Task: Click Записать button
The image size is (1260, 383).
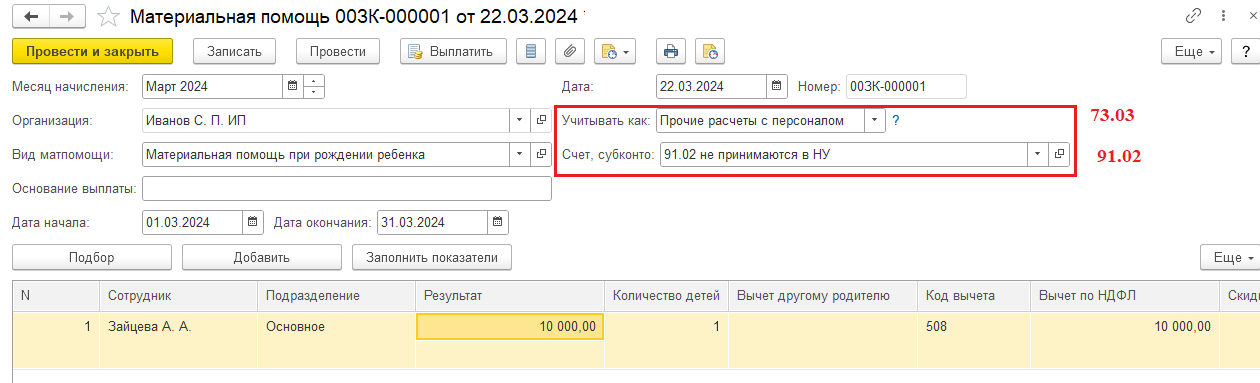Action: 234,51
